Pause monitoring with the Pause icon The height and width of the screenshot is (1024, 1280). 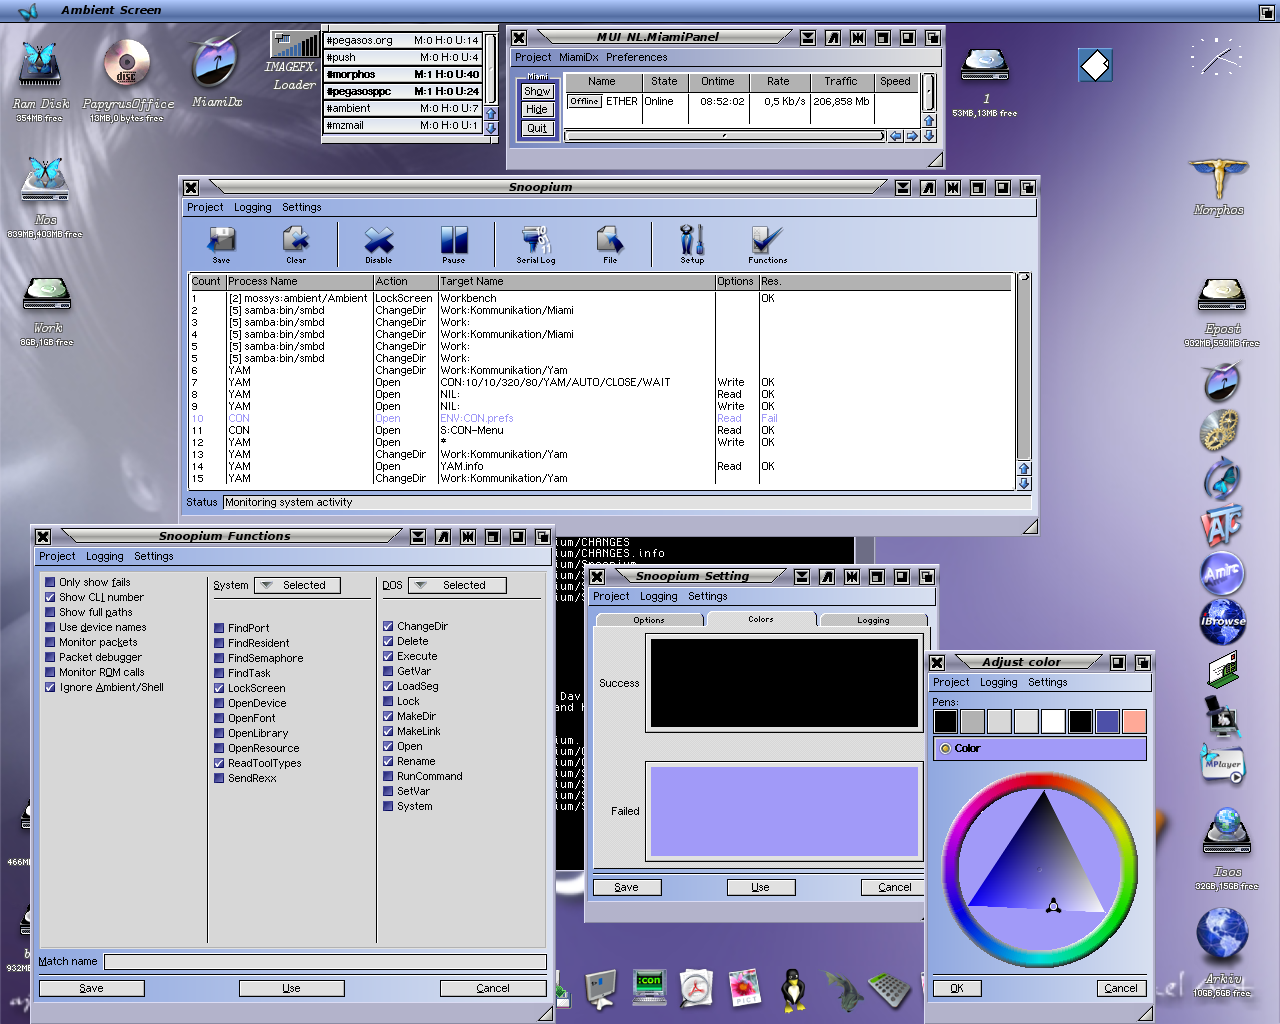(x=454, y=243)
